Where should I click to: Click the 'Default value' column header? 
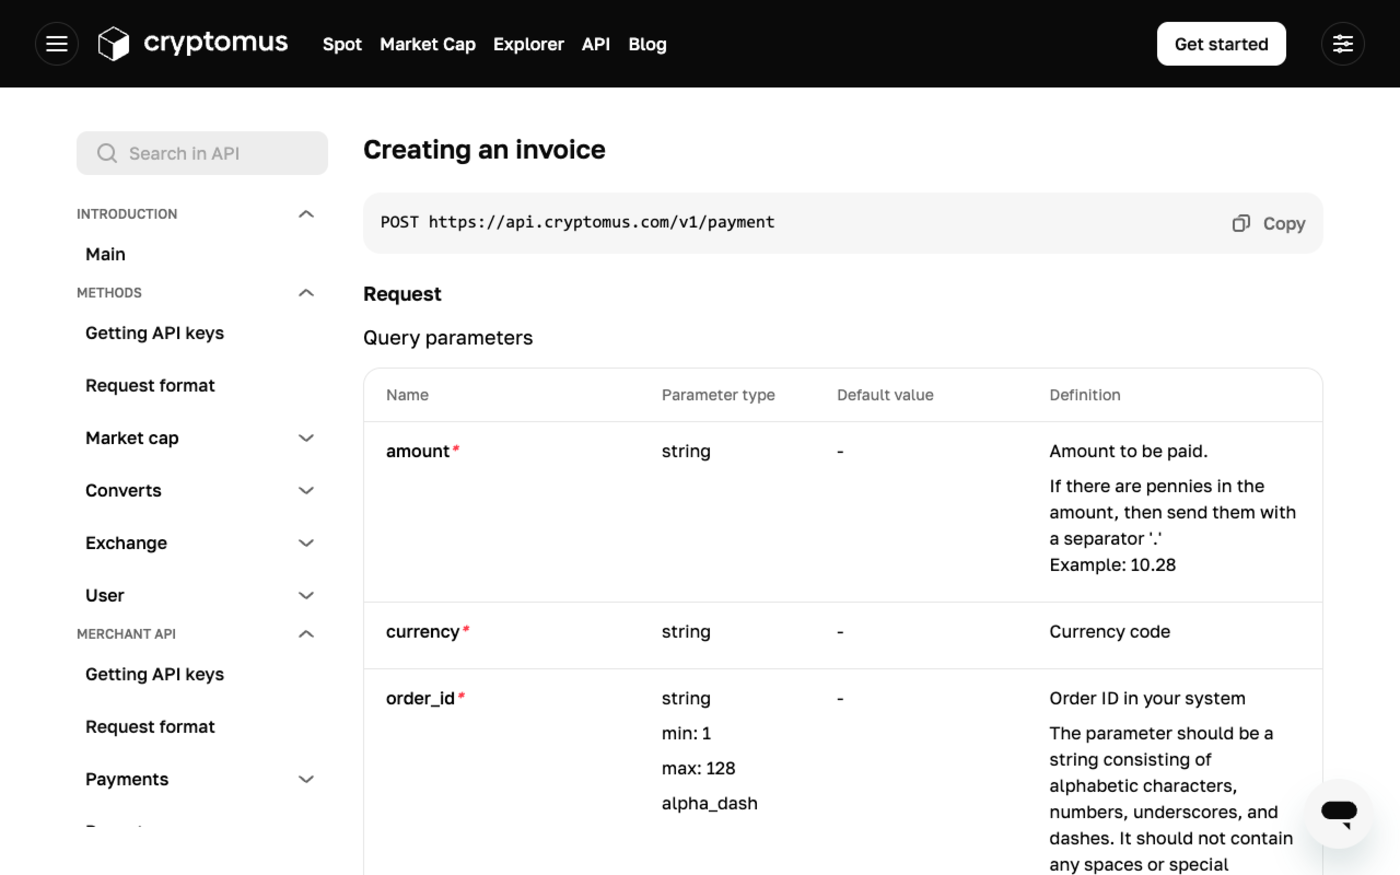pyautogui.click(x=885, y=395)
